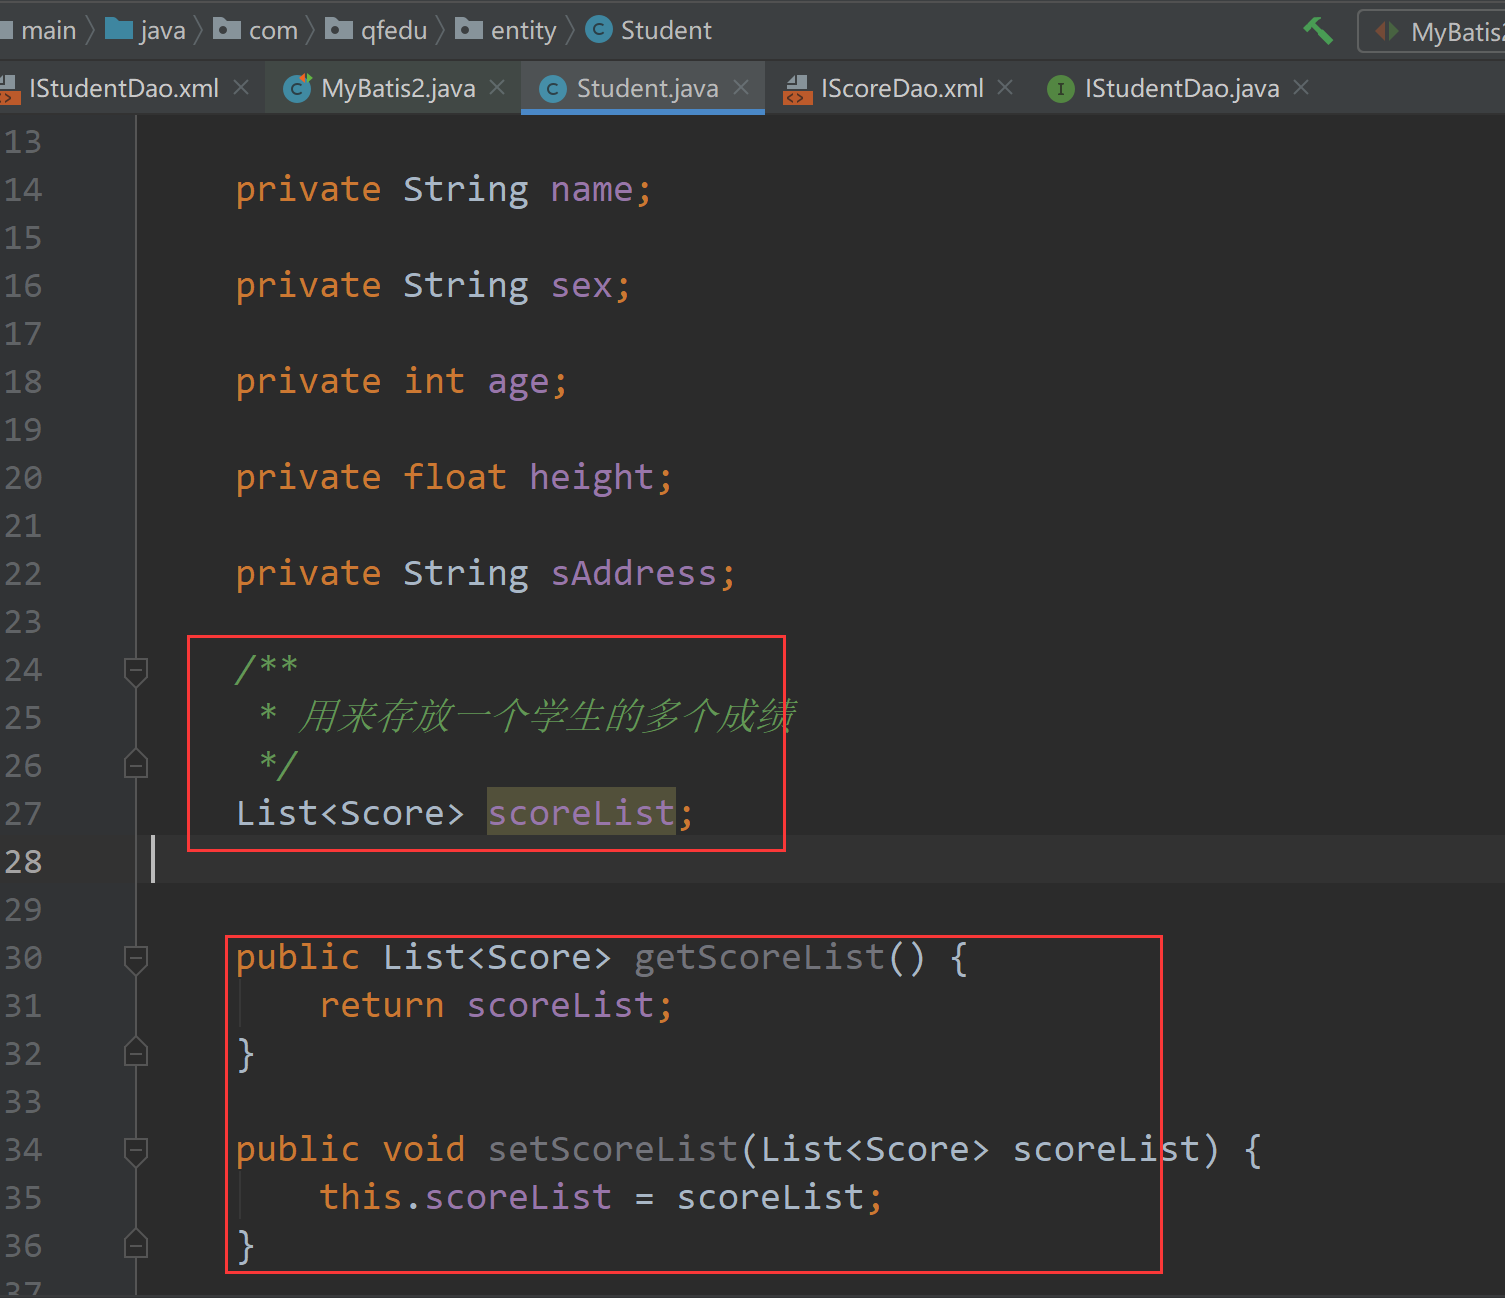Click the Build Project hammer icon

pos(1317,30)
